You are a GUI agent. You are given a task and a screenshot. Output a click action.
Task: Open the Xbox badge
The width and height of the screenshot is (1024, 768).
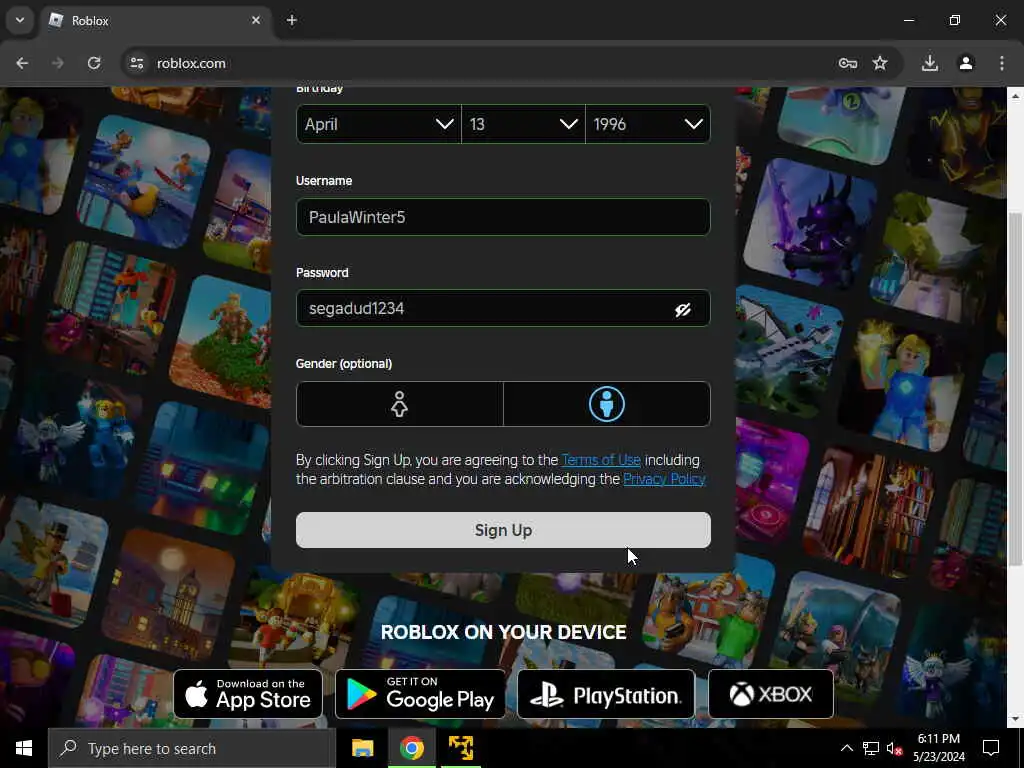pos(771,694)
